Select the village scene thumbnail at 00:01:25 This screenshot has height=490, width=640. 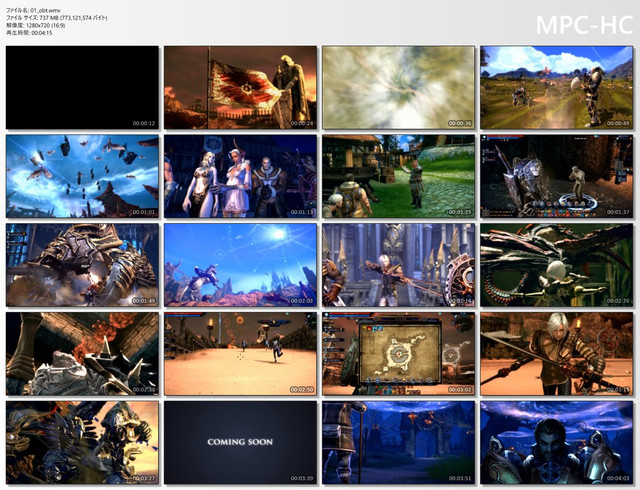coord(398,176)
